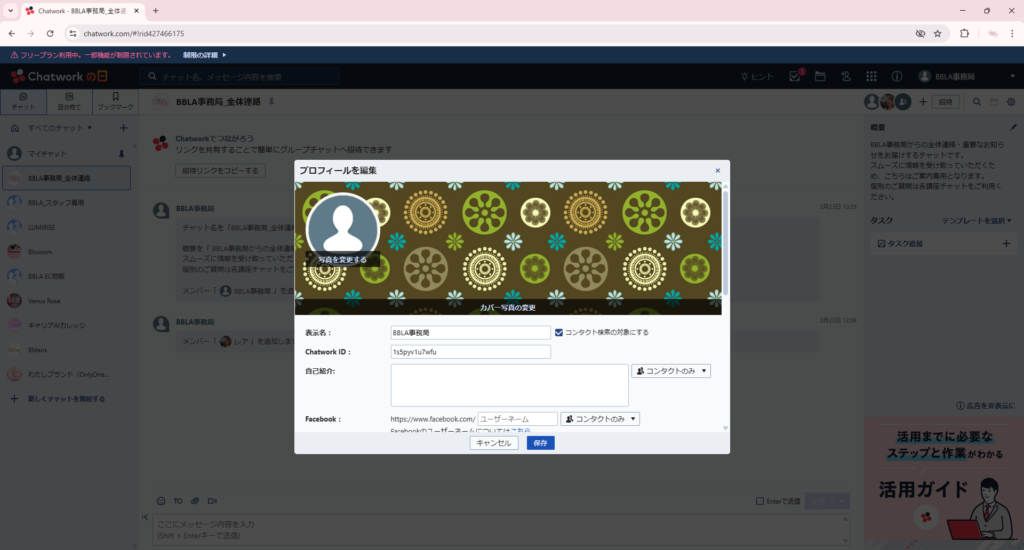Switch to the ブックマーク tab
1024x550 pixels.
click(x=115, y=101)
